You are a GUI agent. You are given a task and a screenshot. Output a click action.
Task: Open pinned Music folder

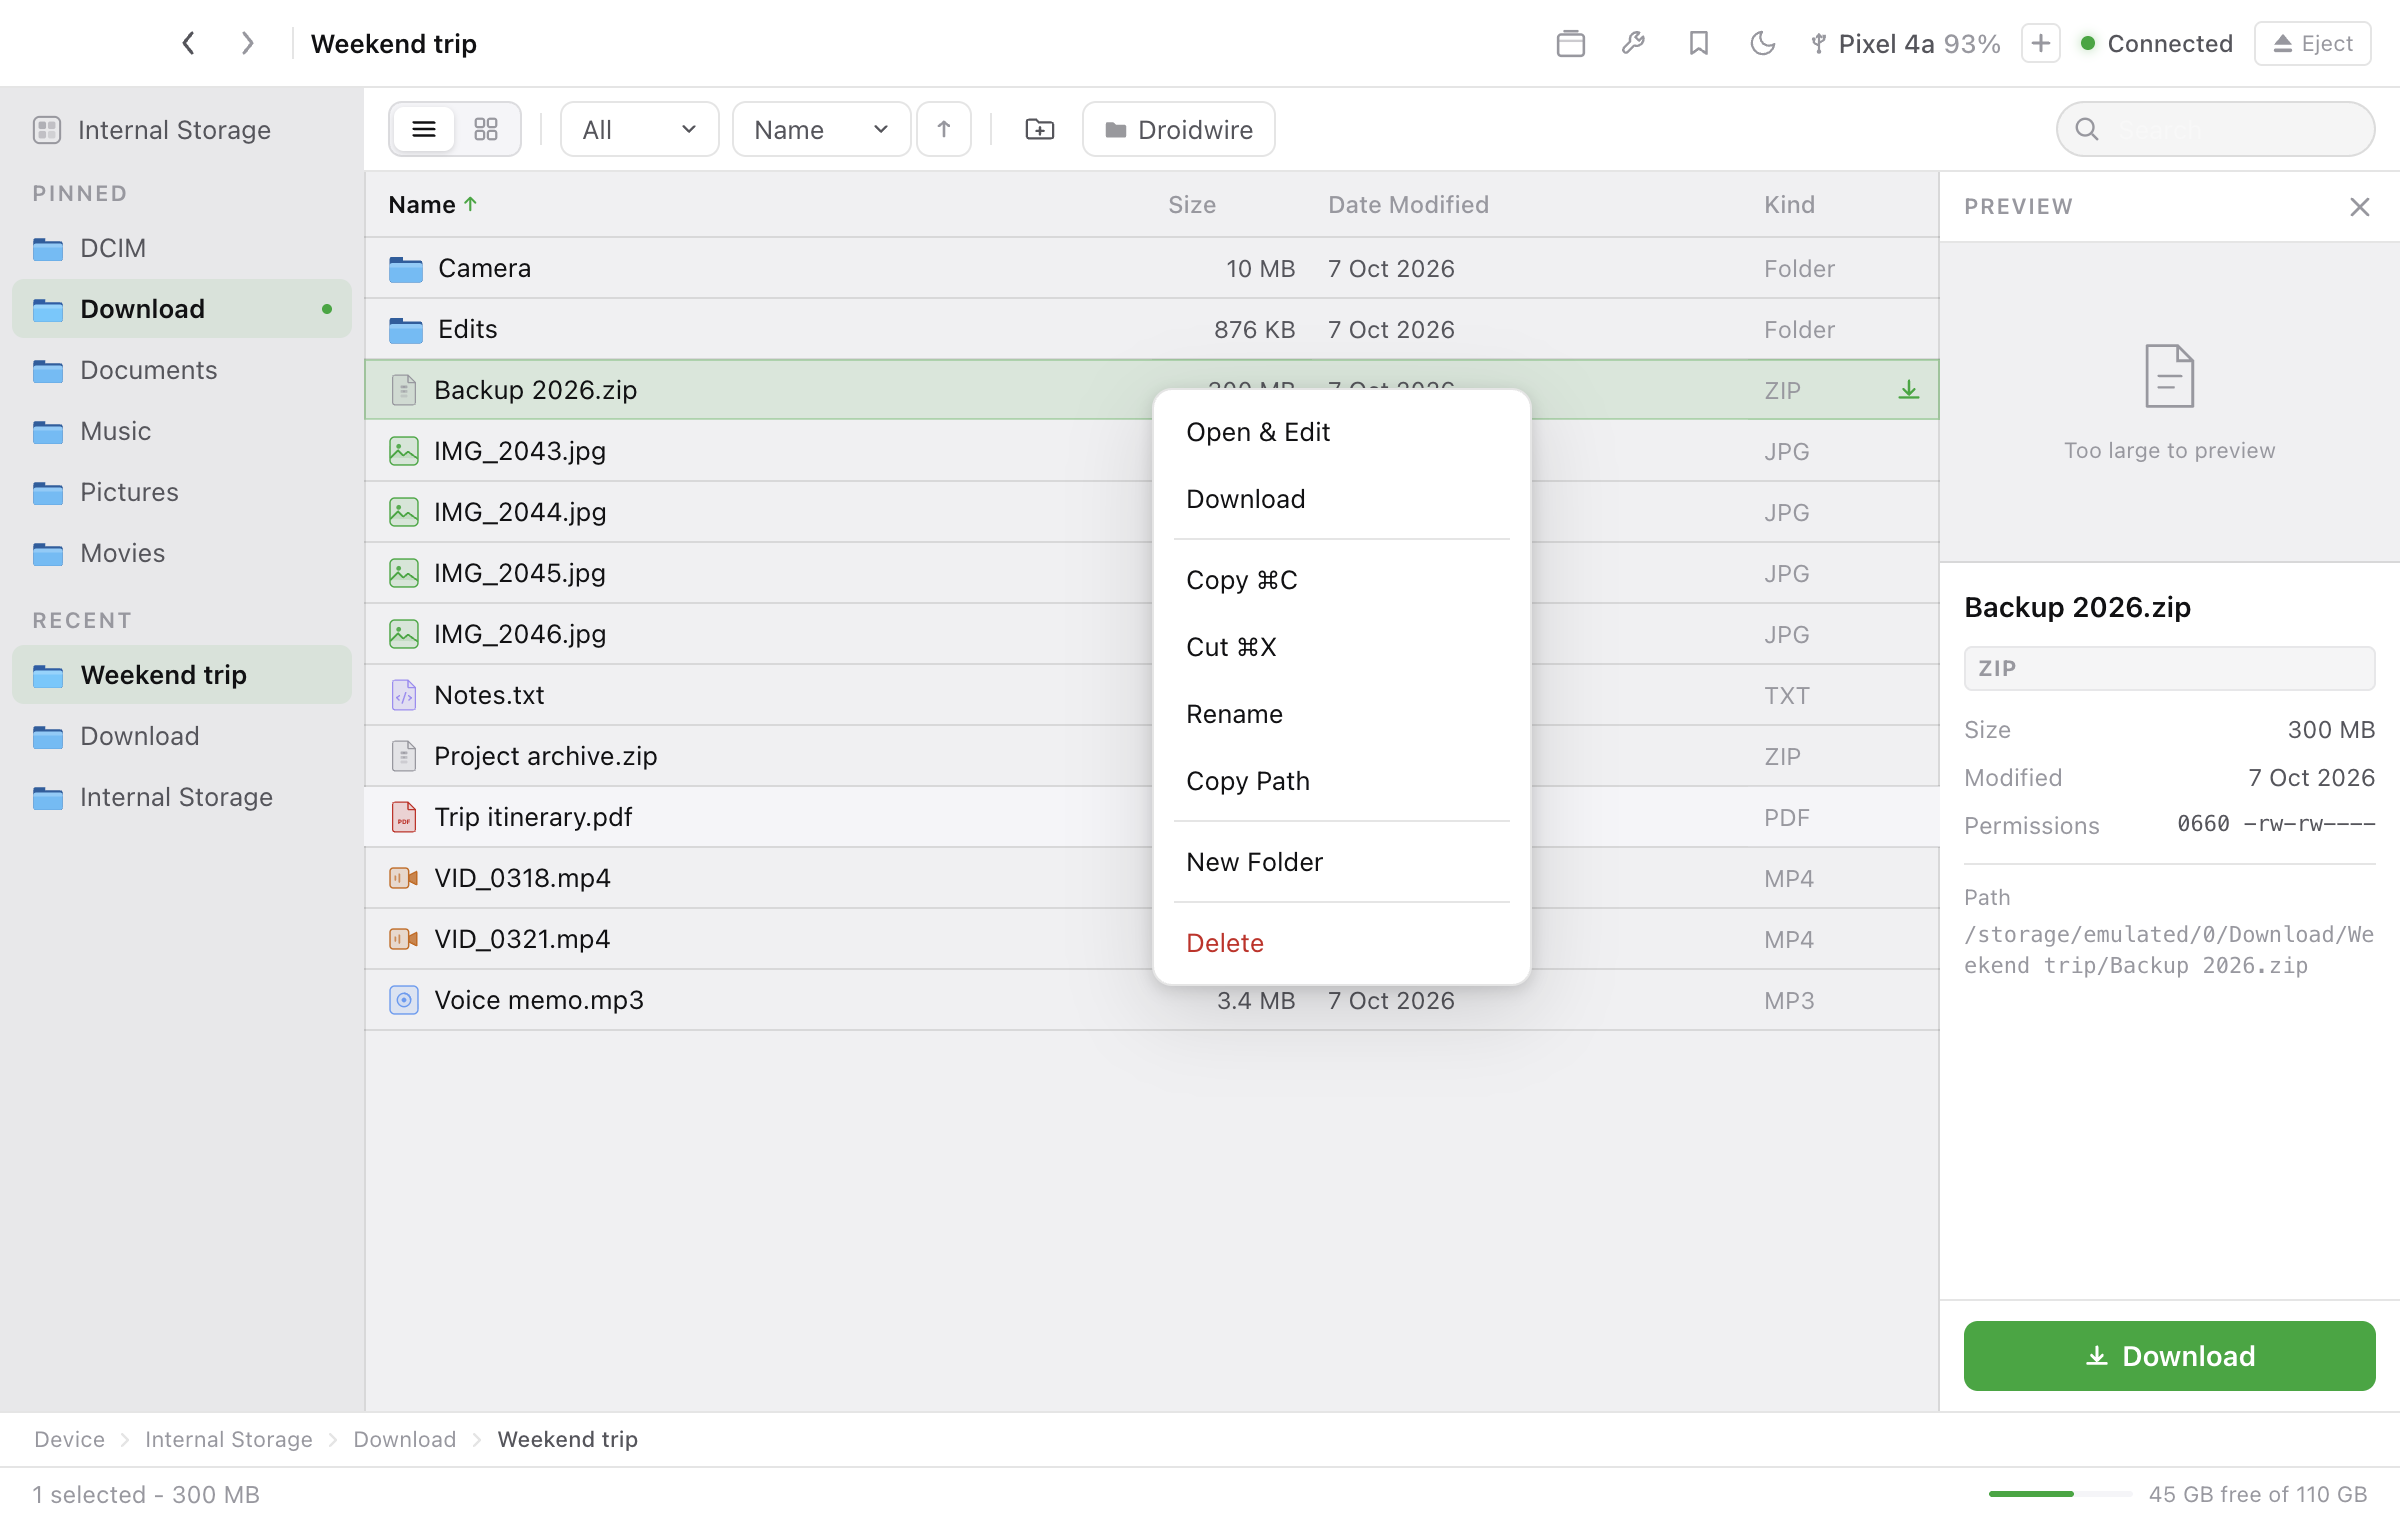coord(182,431)
